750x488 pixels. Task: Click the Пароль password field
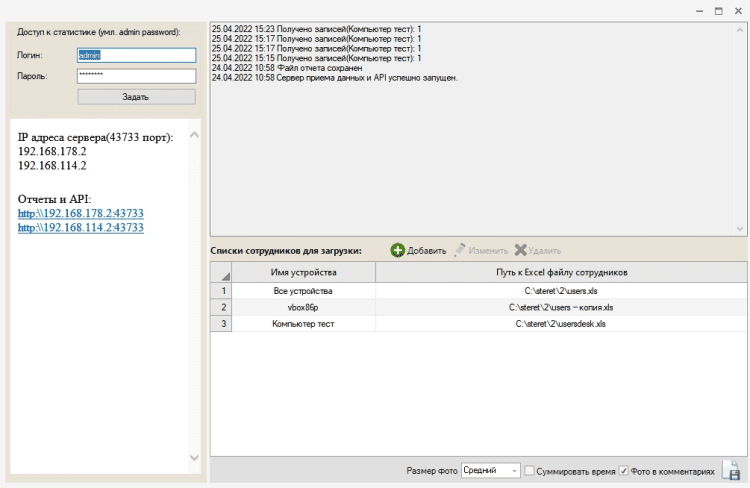pos(135,75)
